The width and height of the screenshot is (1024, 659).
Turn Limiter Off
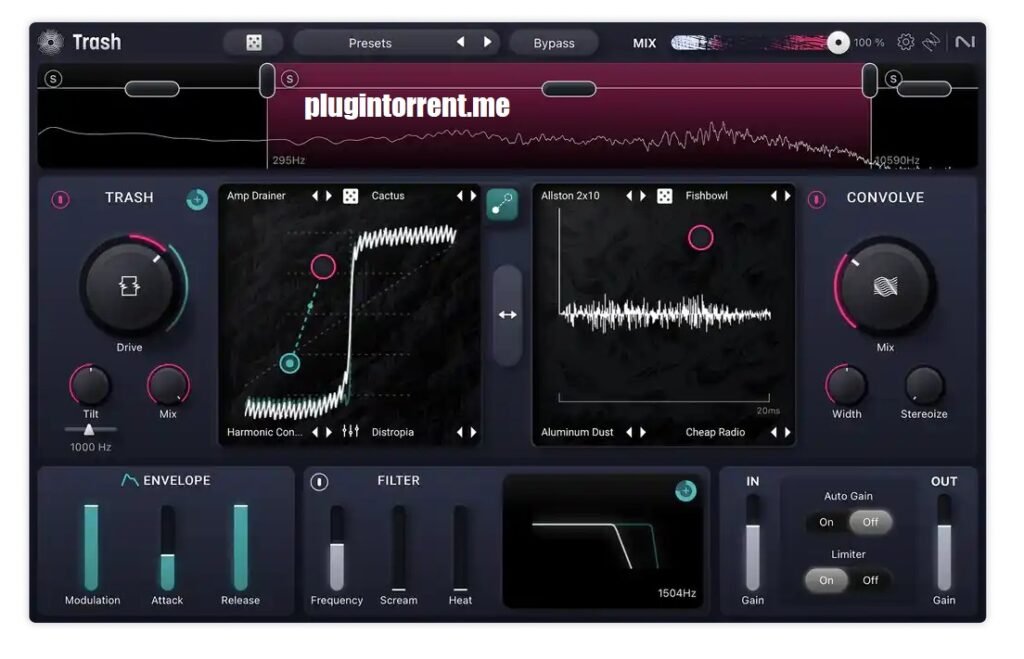870,580
